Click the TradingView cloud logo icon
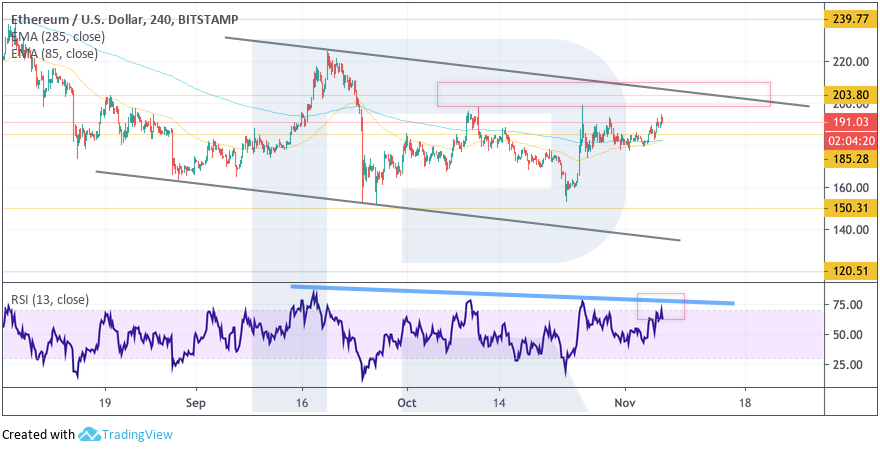The height and width of the screenshot is (452, 880). [88, 435]
